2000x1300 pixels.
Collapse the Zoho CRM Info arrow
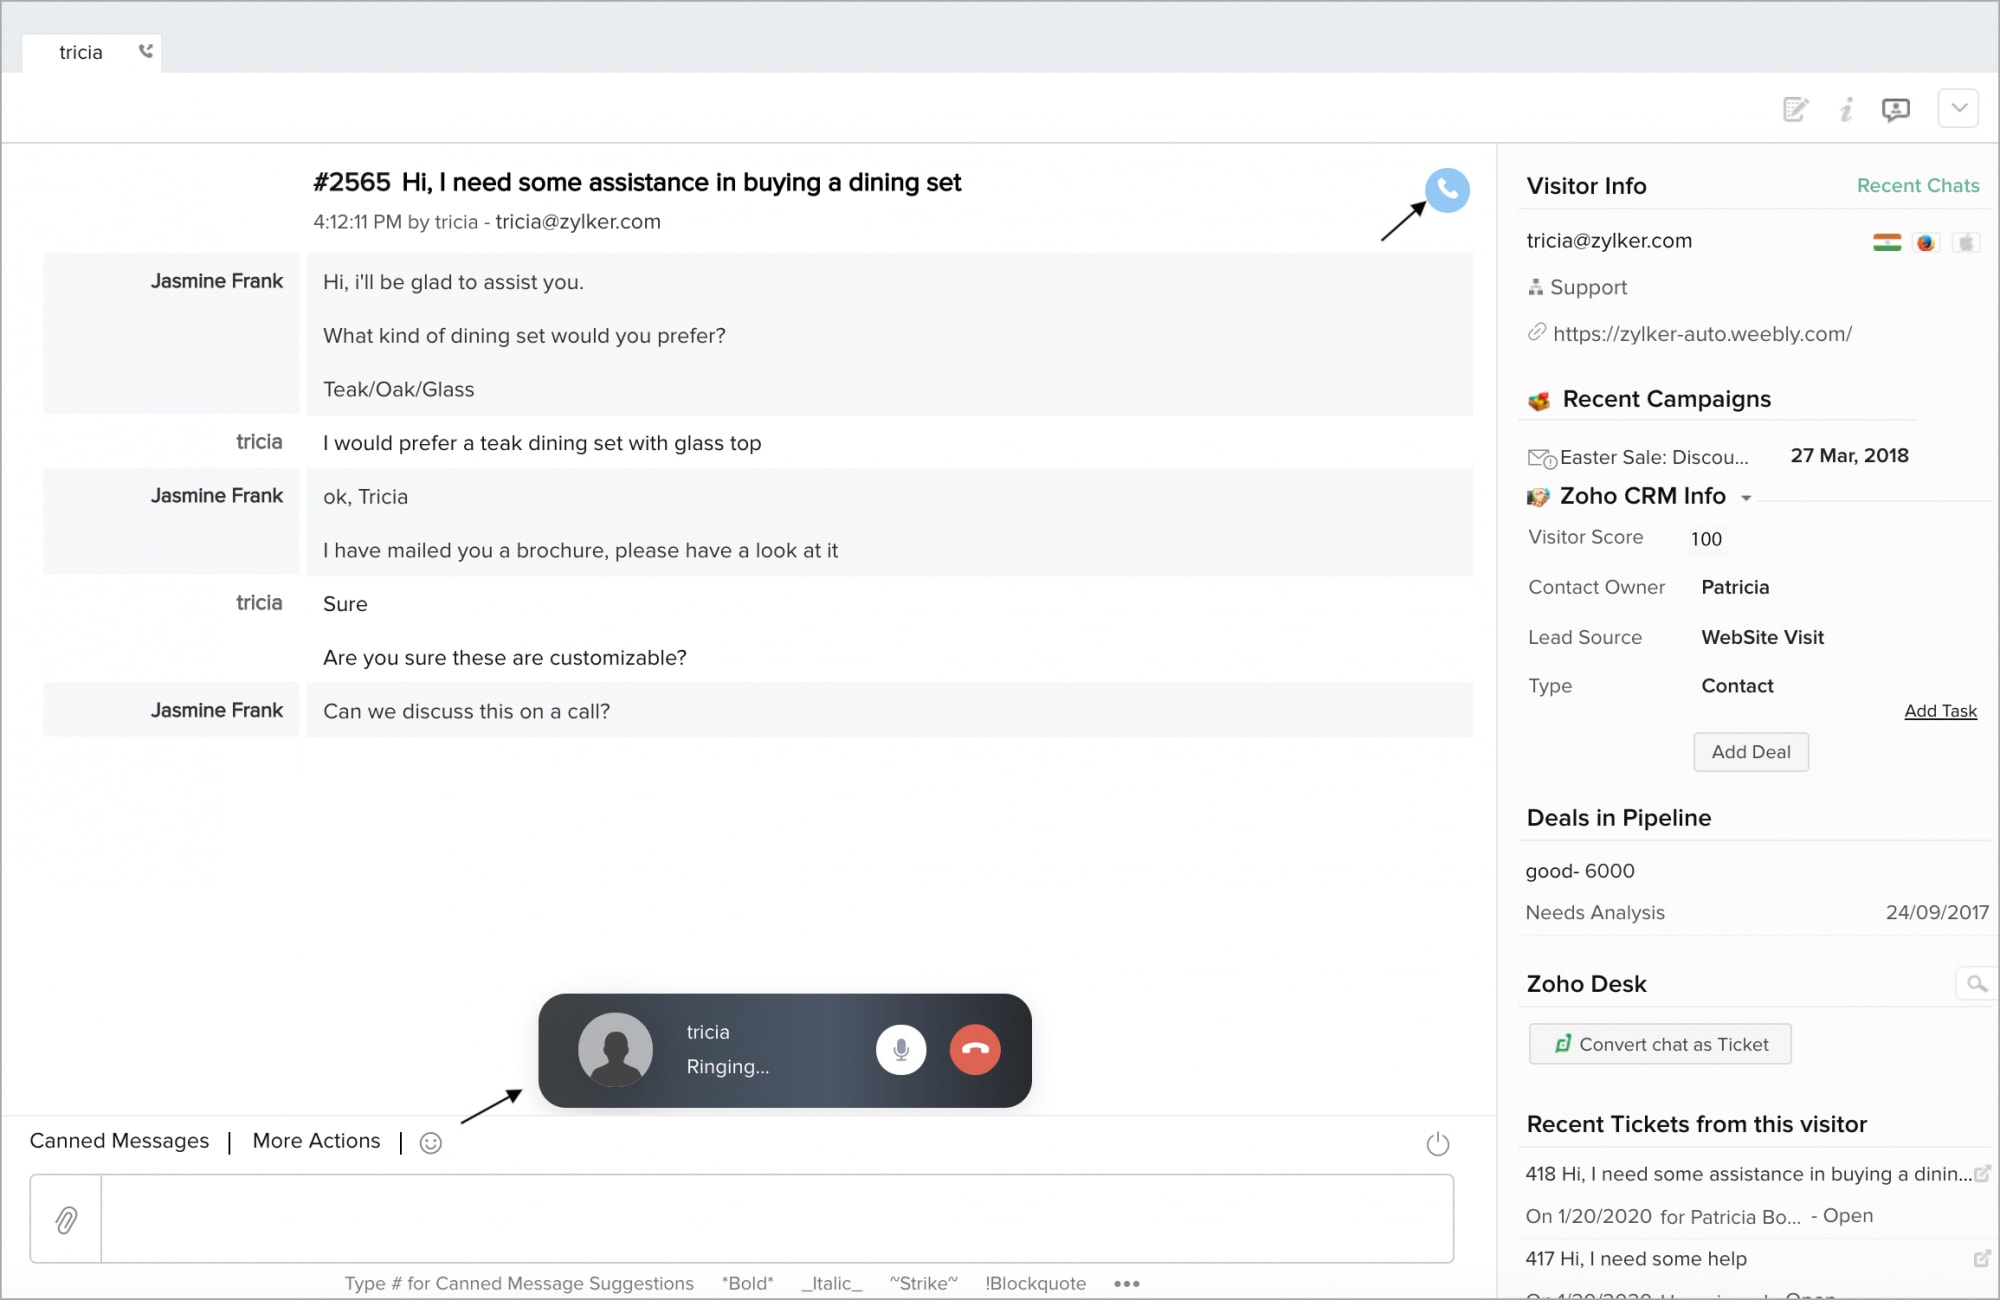[1746, 498]
